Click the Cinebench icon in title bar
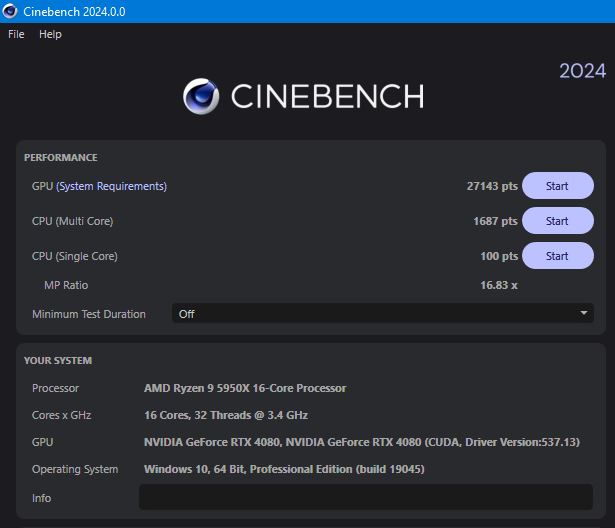The height and width of the screenshot is (528, 615). coord(9,11)
